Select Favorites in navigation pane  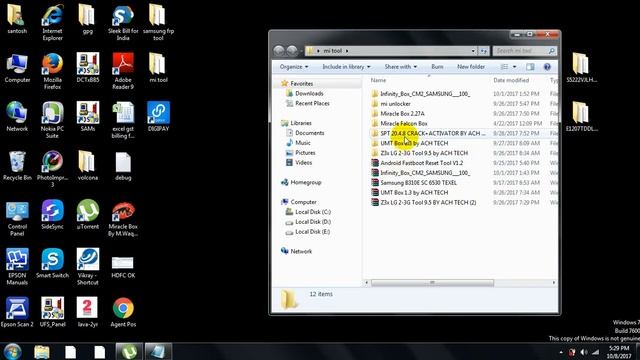coord(302,83)
